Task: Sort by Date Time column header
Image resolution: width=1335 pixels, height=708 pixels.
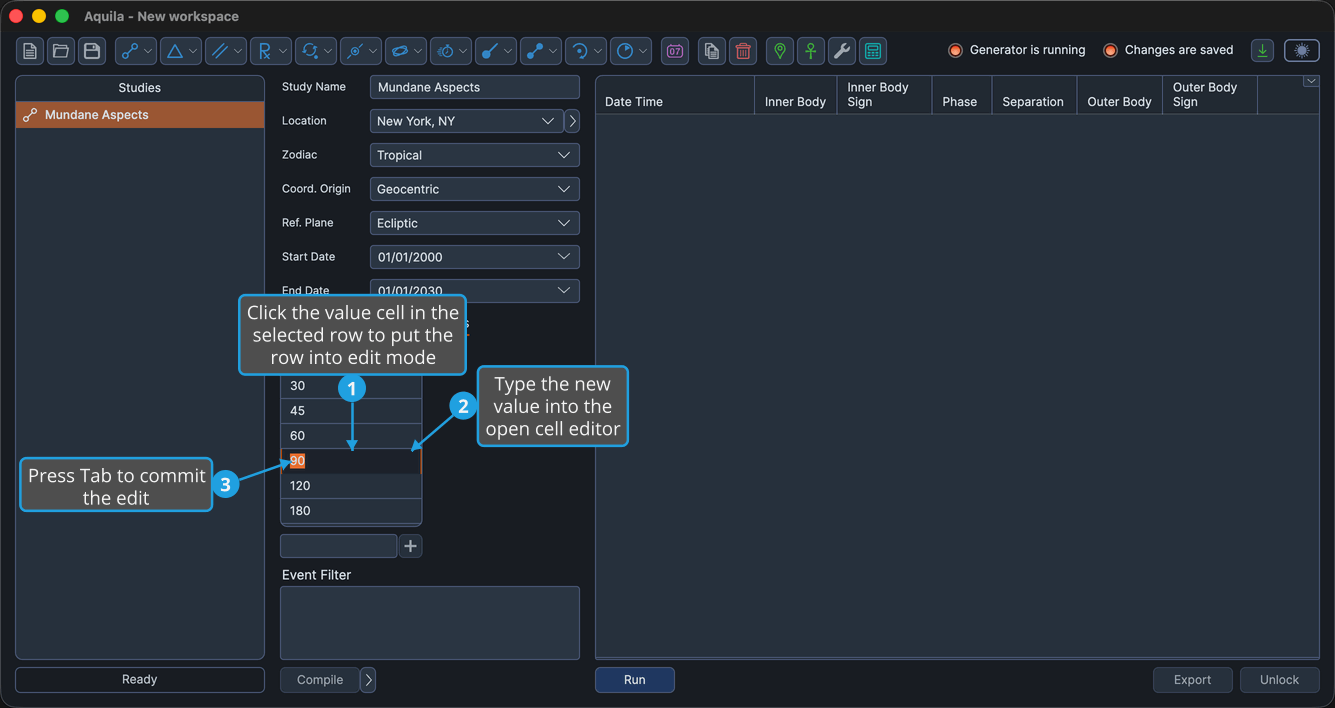Action: (675, 95)
